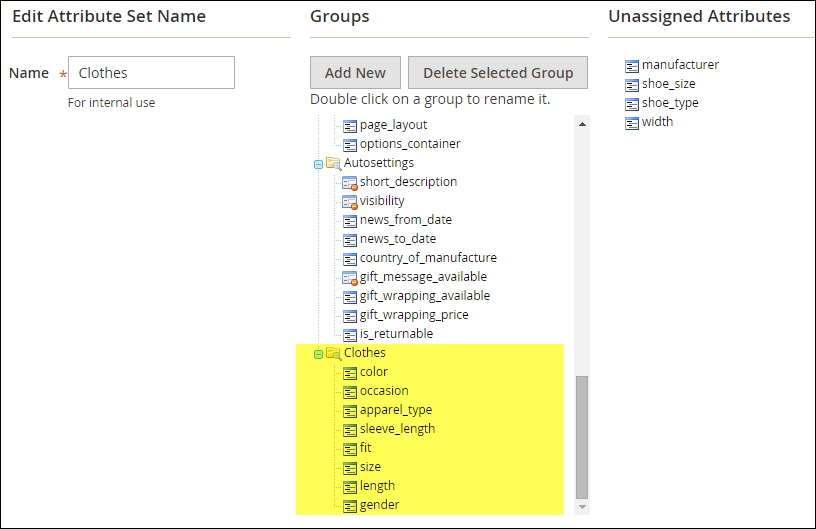
Task: Select the country_of_manufacture attribute
Action: (x=428, y=258)
